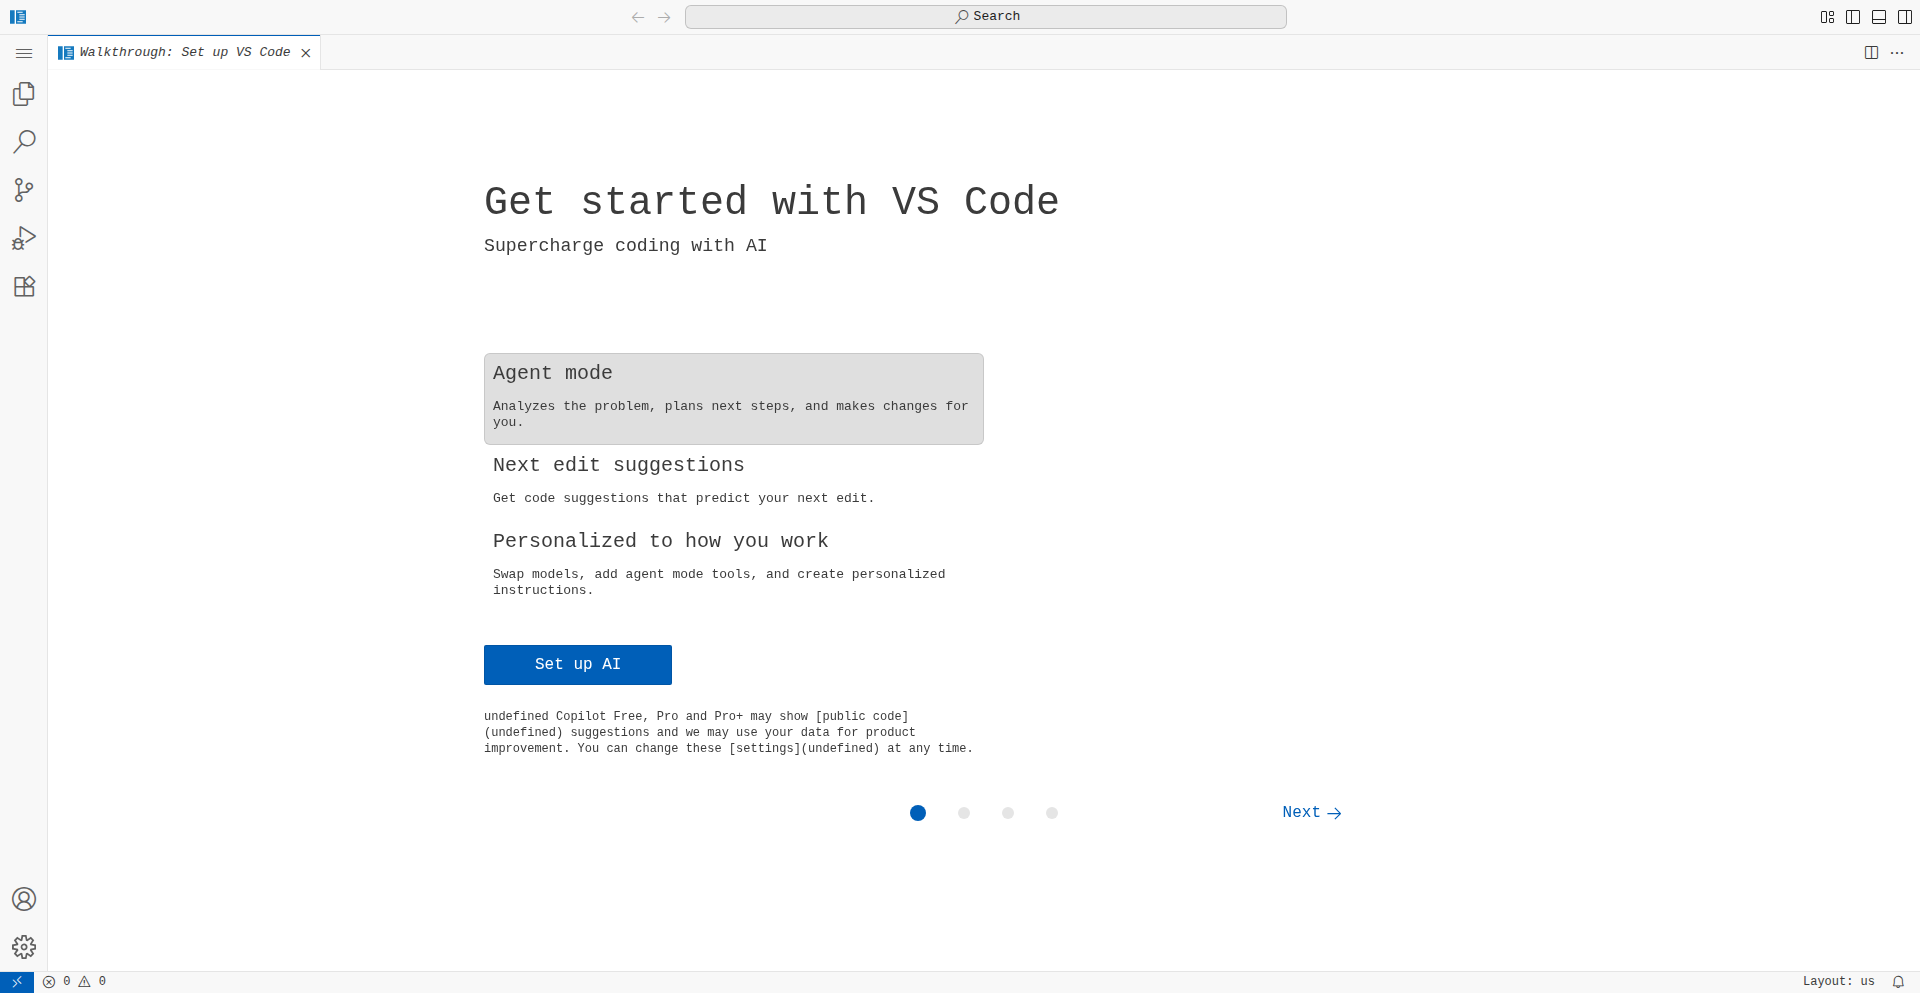Click the Get started with VS Code heading
This screenshot has width=1920, height=993.
click(x=771, y=202)
